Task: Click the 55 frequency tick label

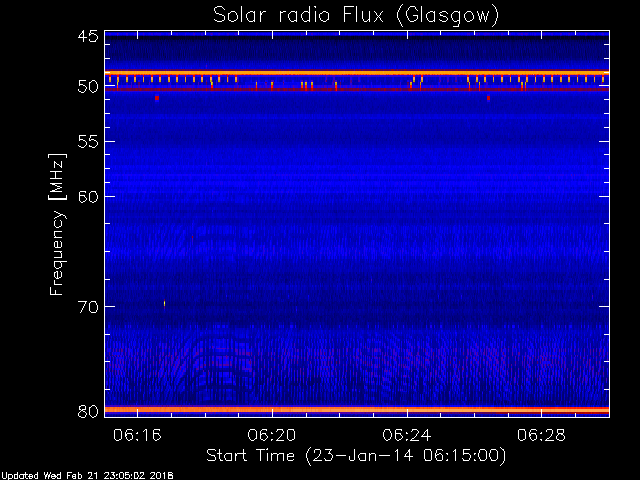Action: pyautogui.click(x=88, y=142)
